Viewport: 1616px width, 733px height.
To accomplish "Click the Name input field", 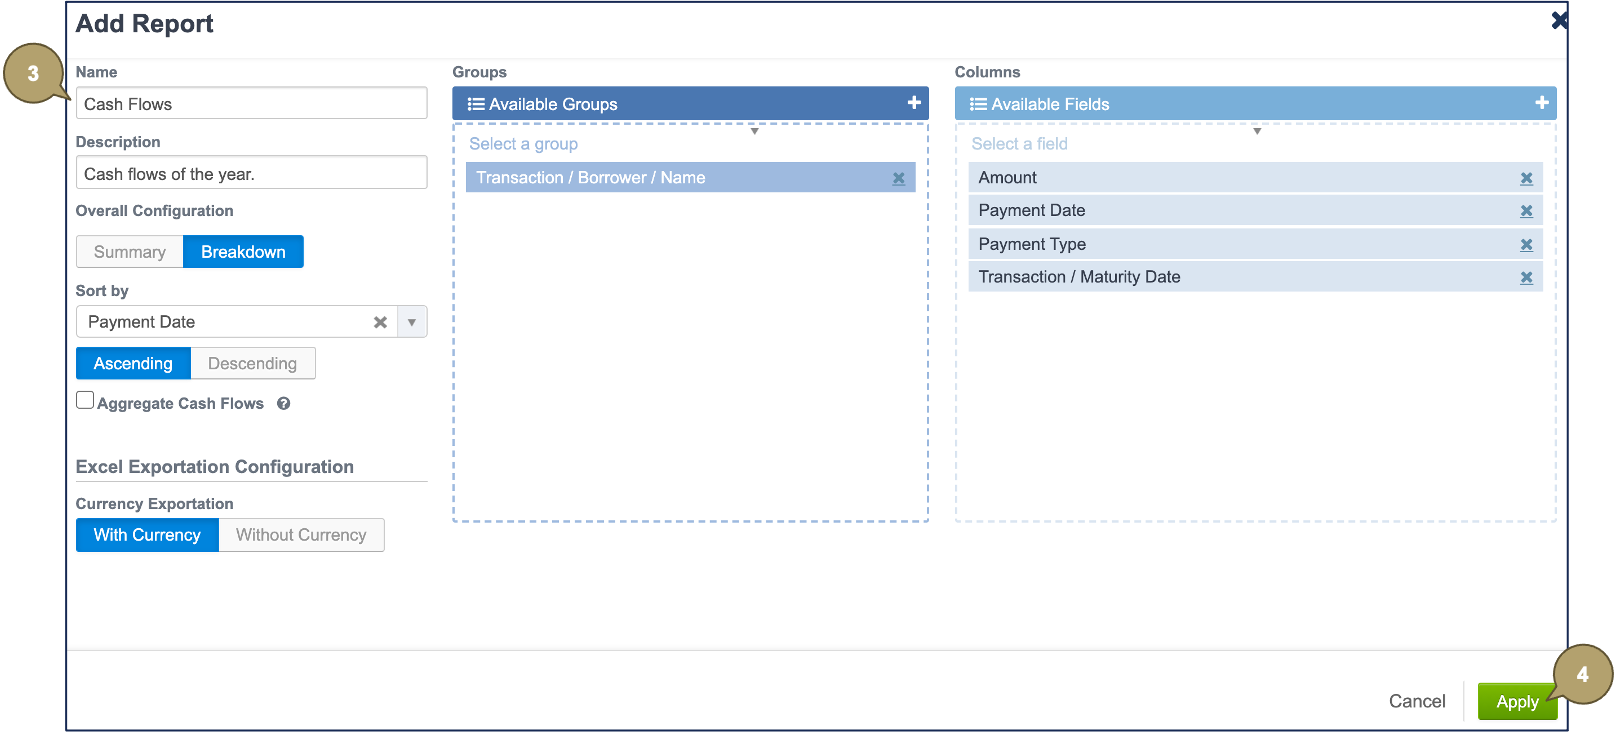I will pos(251,104).
